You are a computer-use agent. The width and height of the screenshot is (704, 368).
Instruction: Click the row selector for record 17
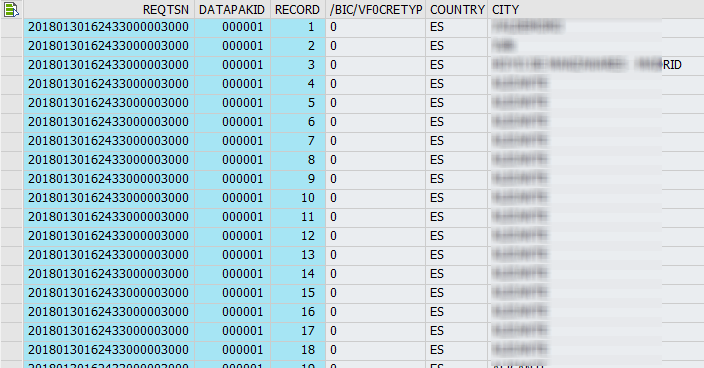pyautogui.click(x=12, y=331)
